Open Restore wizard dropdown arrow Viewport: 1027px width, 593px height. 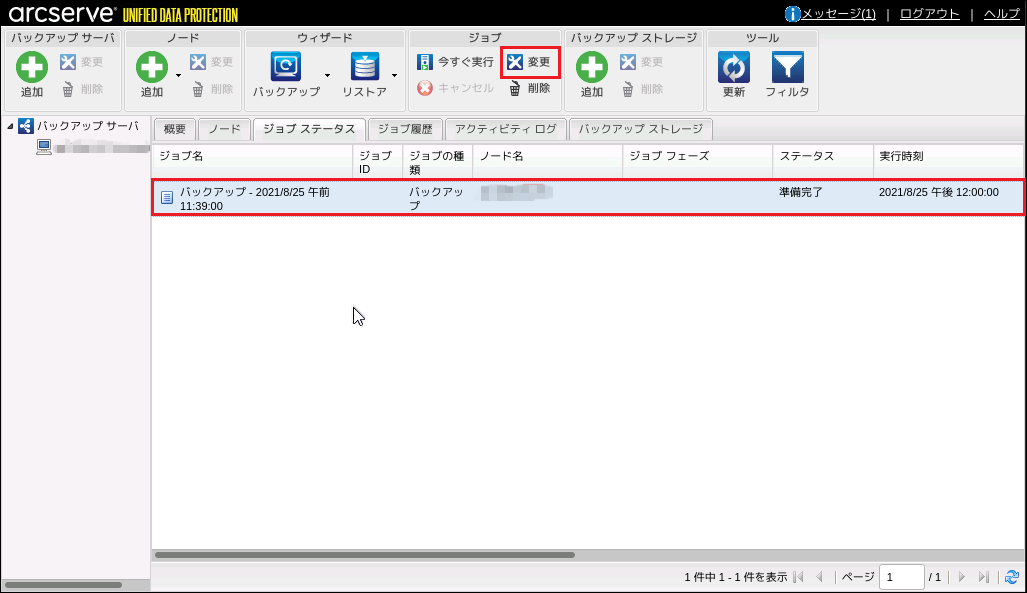[394, 75]
